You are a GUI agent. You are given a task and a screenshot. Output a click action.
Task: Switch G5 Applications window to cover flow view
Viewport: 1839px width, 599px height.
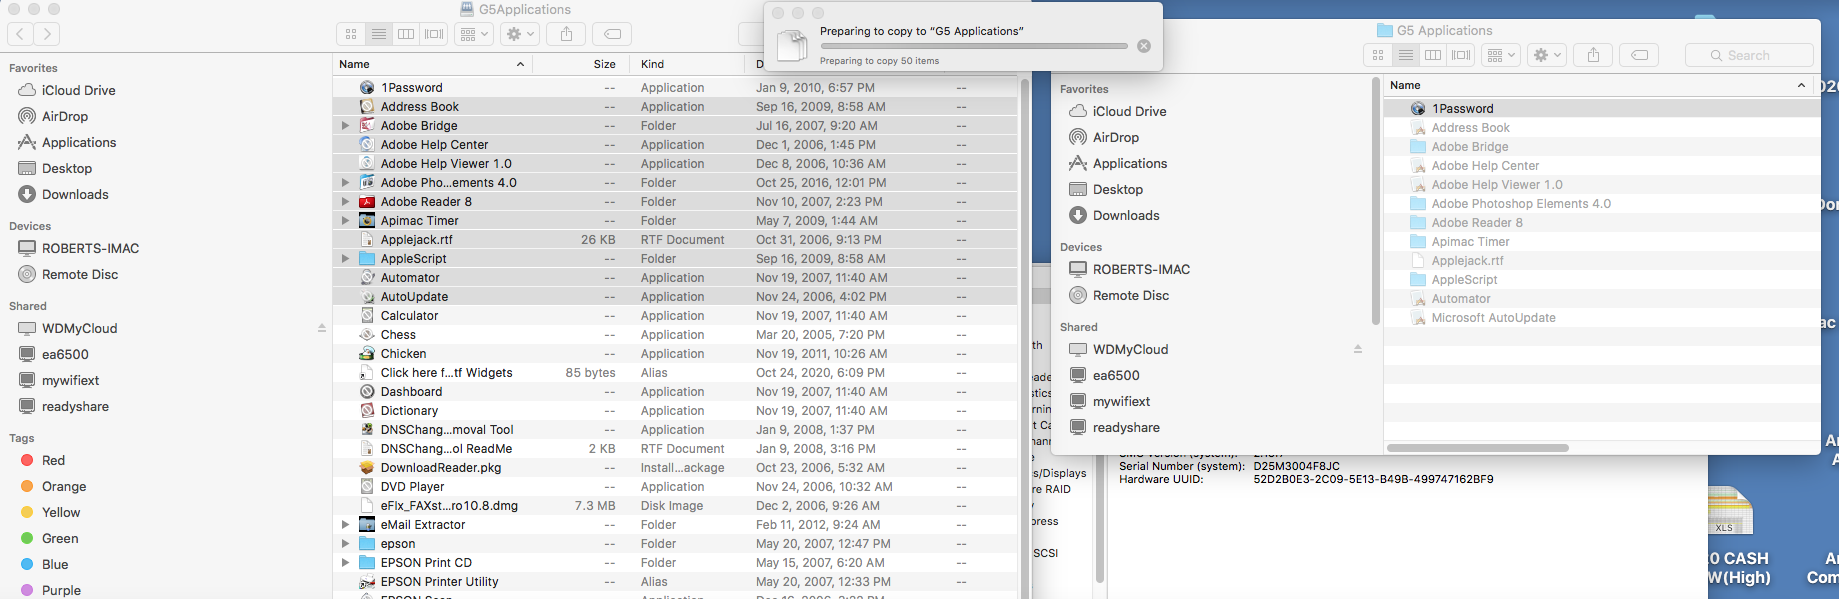click(1461, 55)
